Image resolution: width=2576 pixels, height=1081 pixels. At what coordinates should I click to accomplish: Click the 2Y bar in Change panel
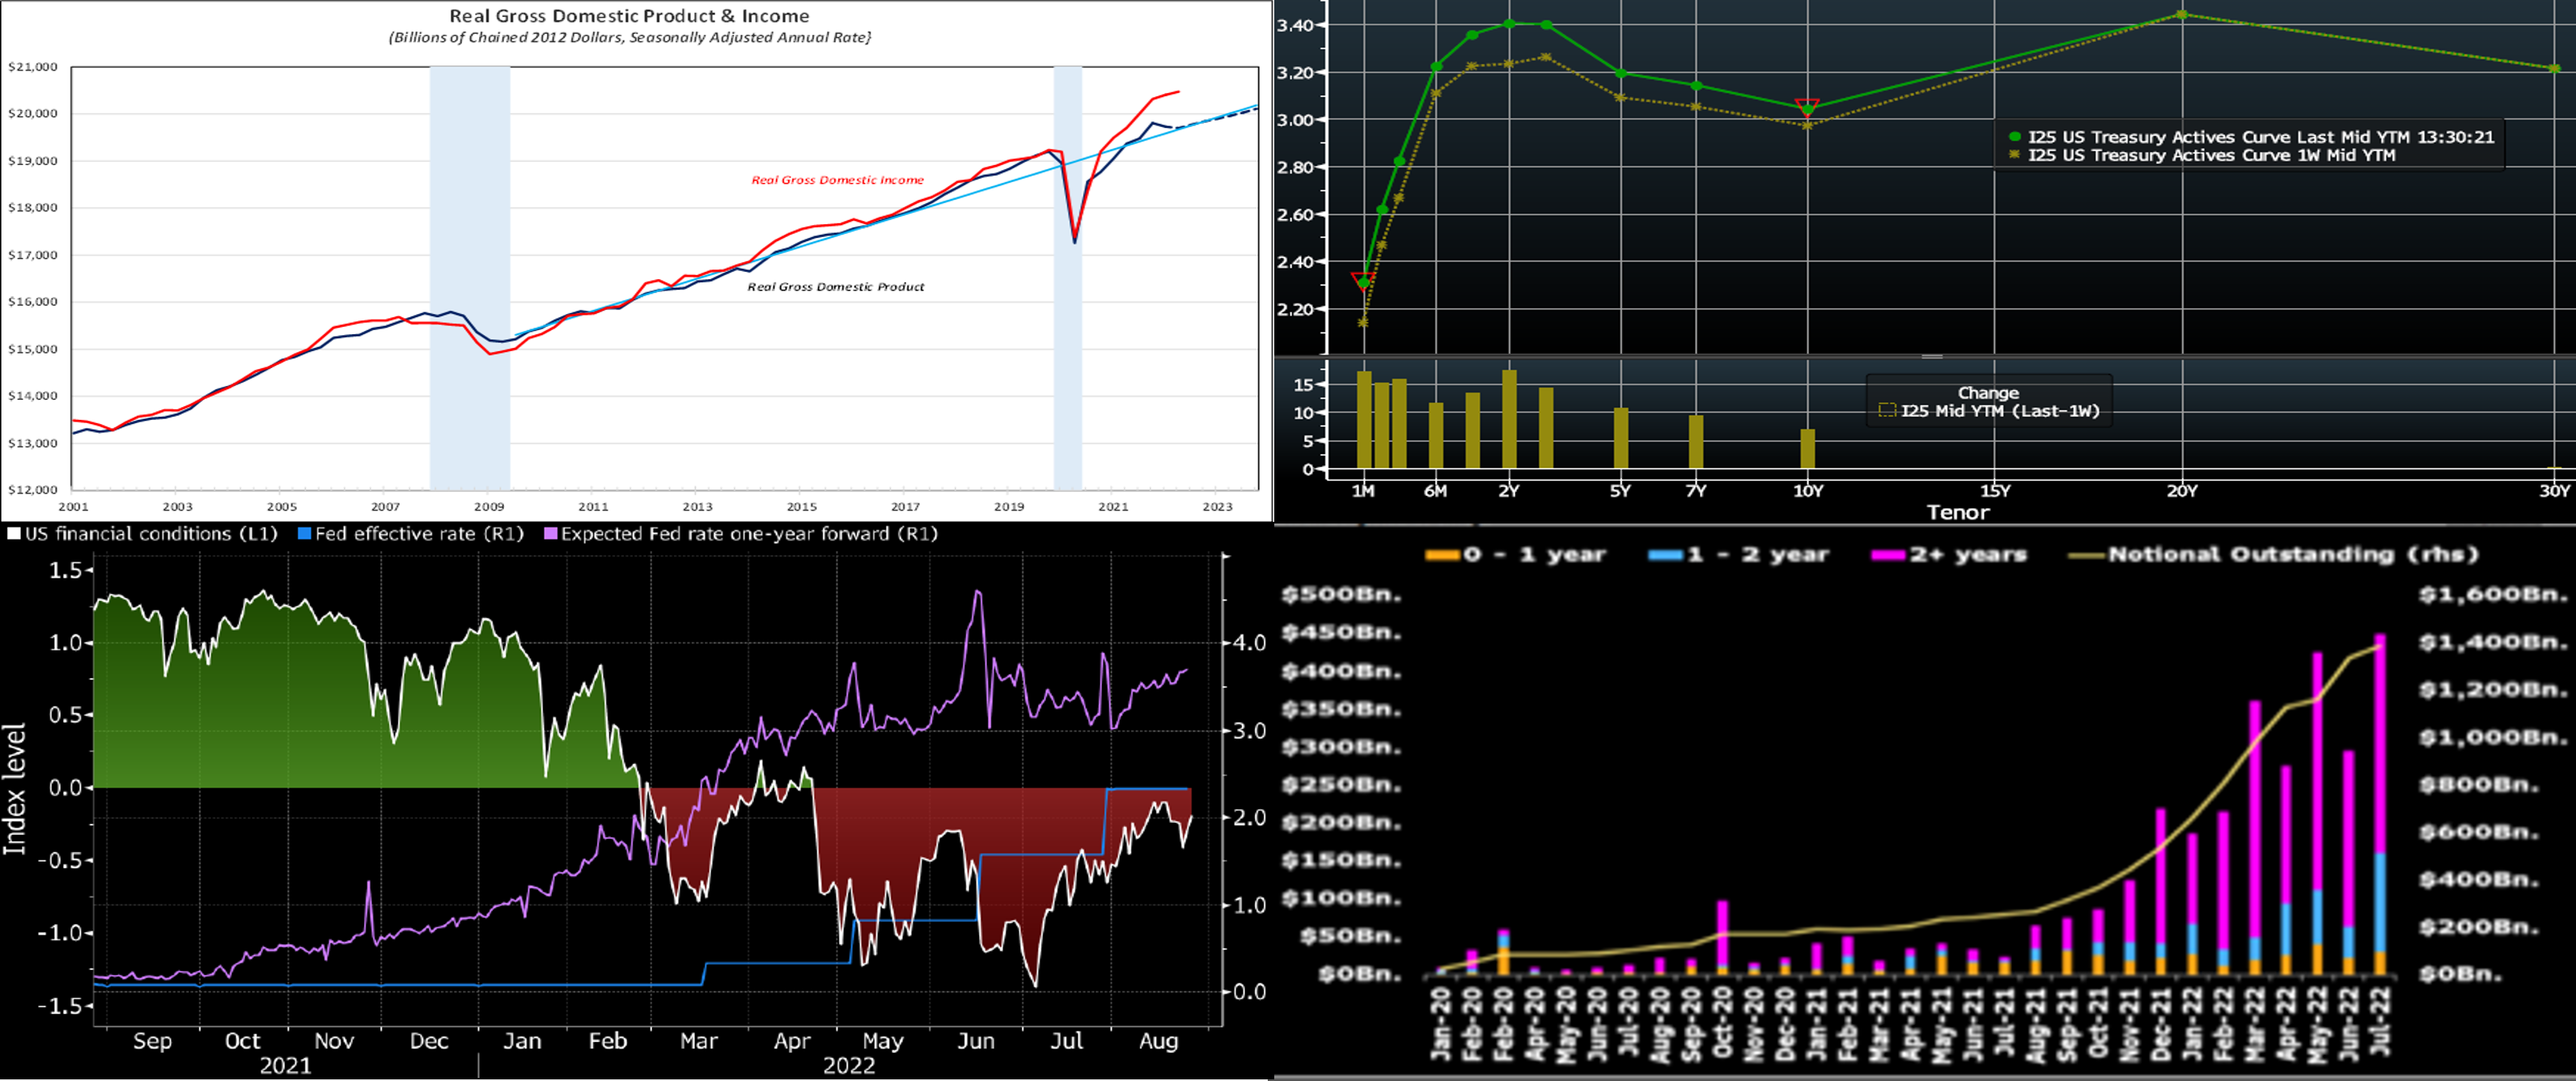pyautogui.click(x=1509, y=420)
